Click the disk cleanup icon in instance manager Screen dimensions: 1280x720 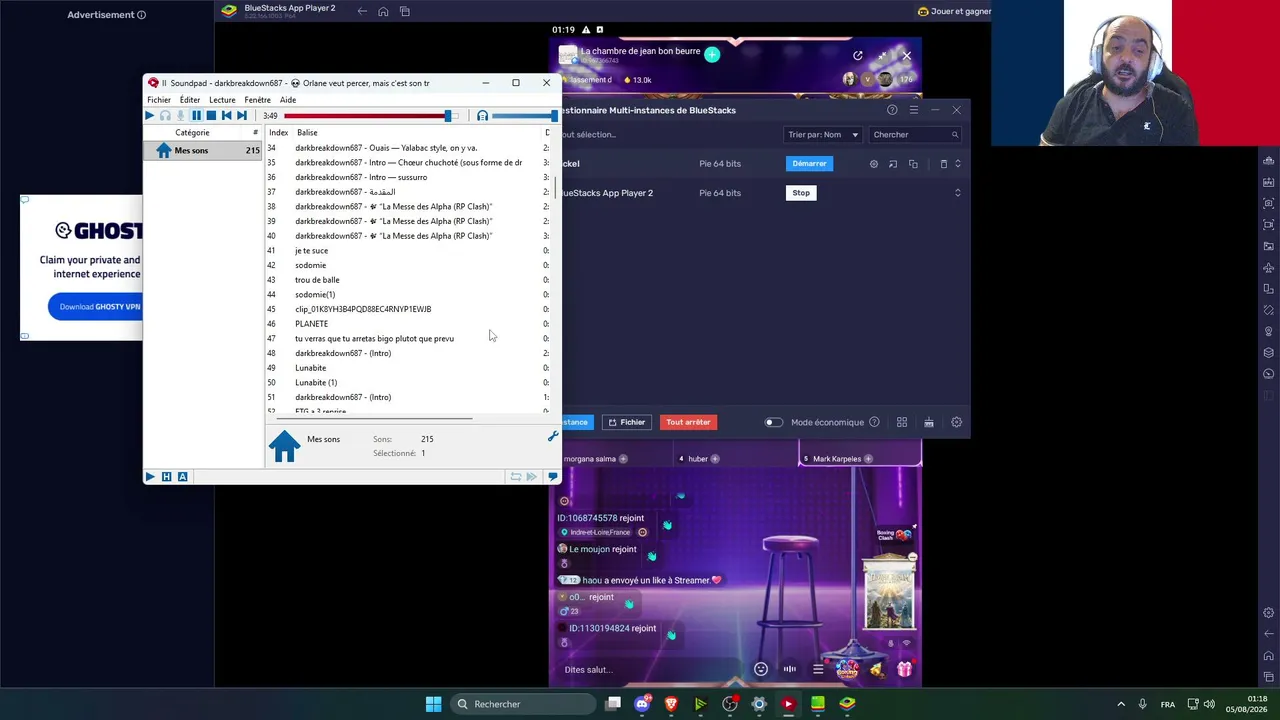click(x=929, y=422)
